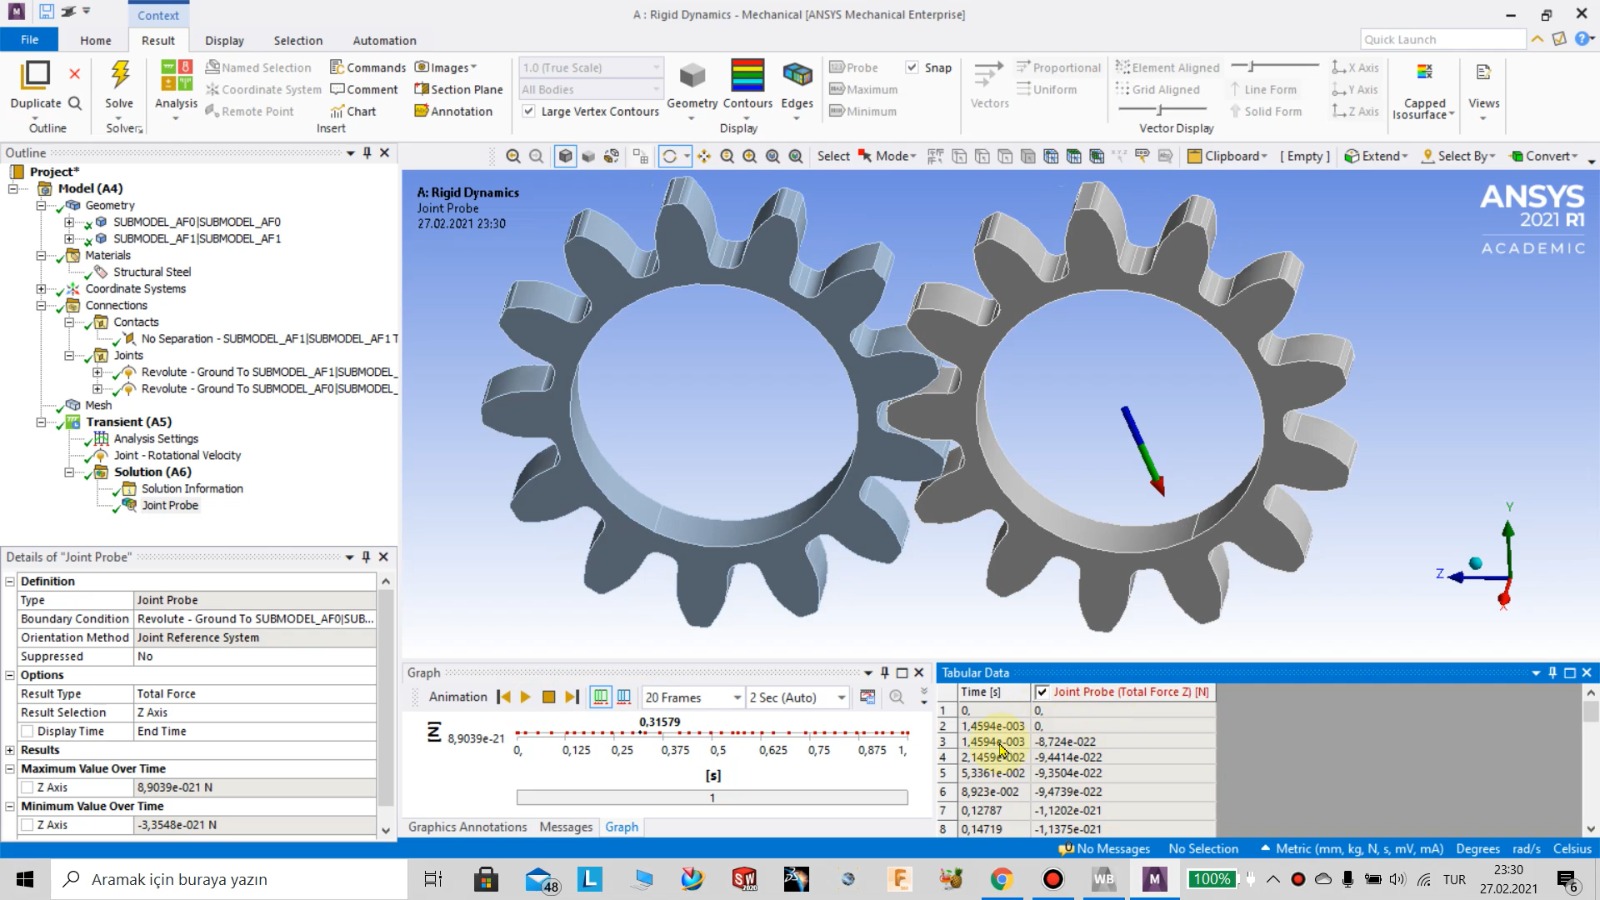Insert an Annotation

(454, 111)
